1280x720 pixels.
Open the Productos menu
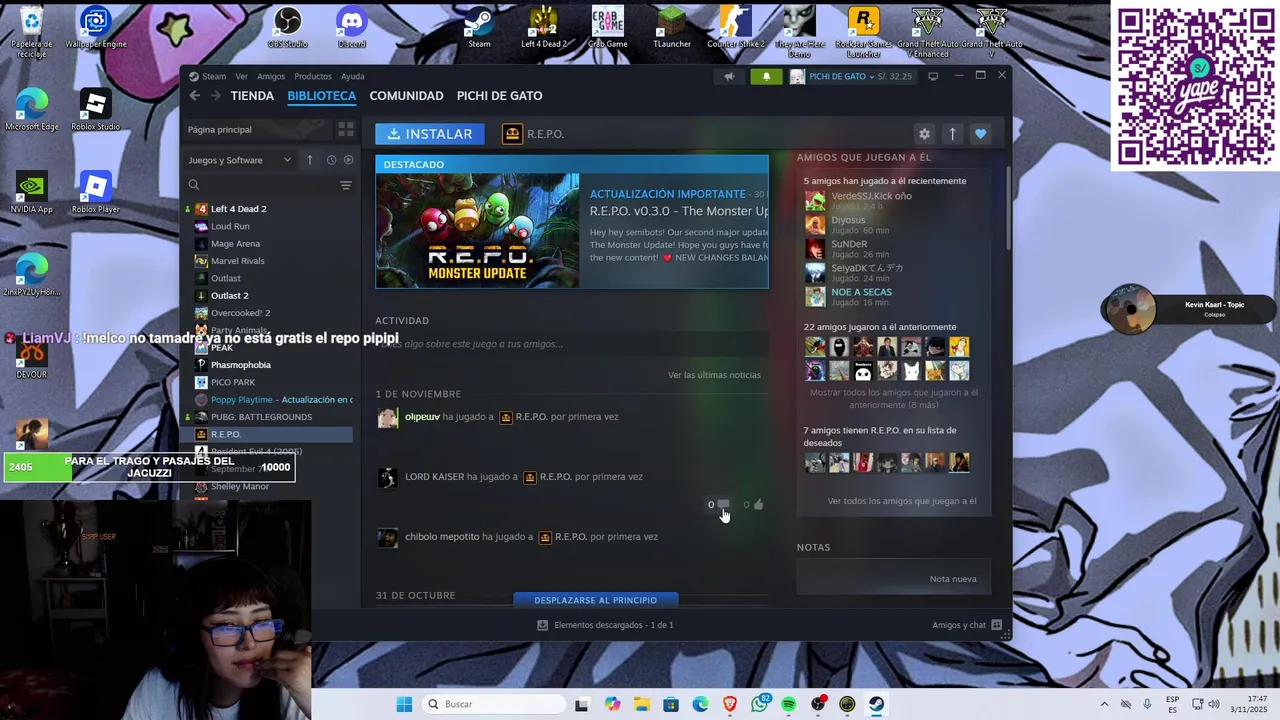pyautogui.click(x=313, y=77)
